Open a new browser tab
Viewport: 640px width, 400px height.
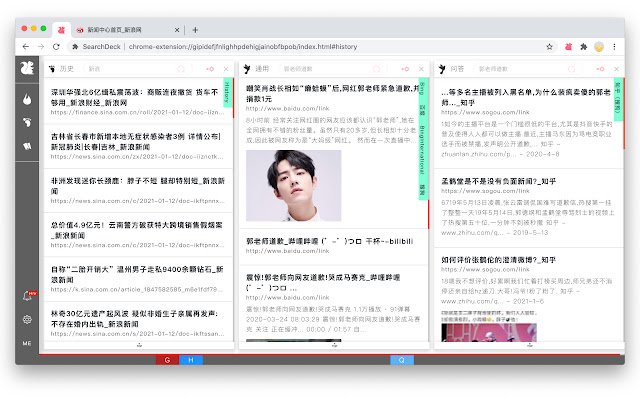195,30
